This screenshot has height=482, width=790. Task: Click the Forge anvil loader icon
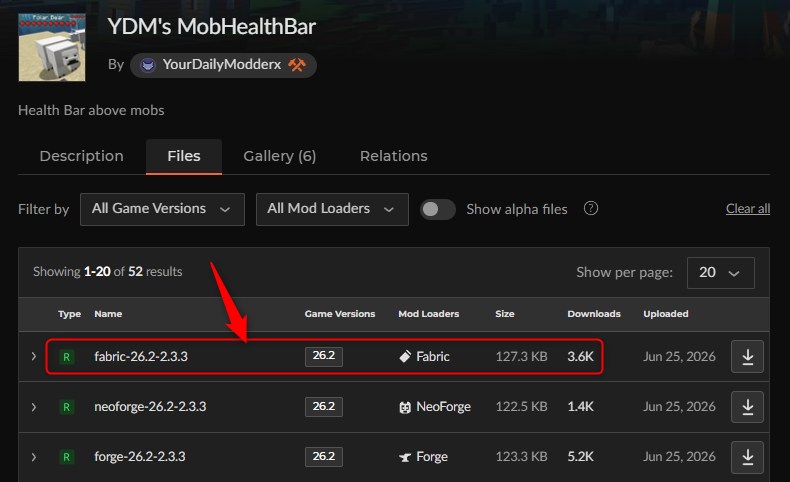(x=405, y=457)
